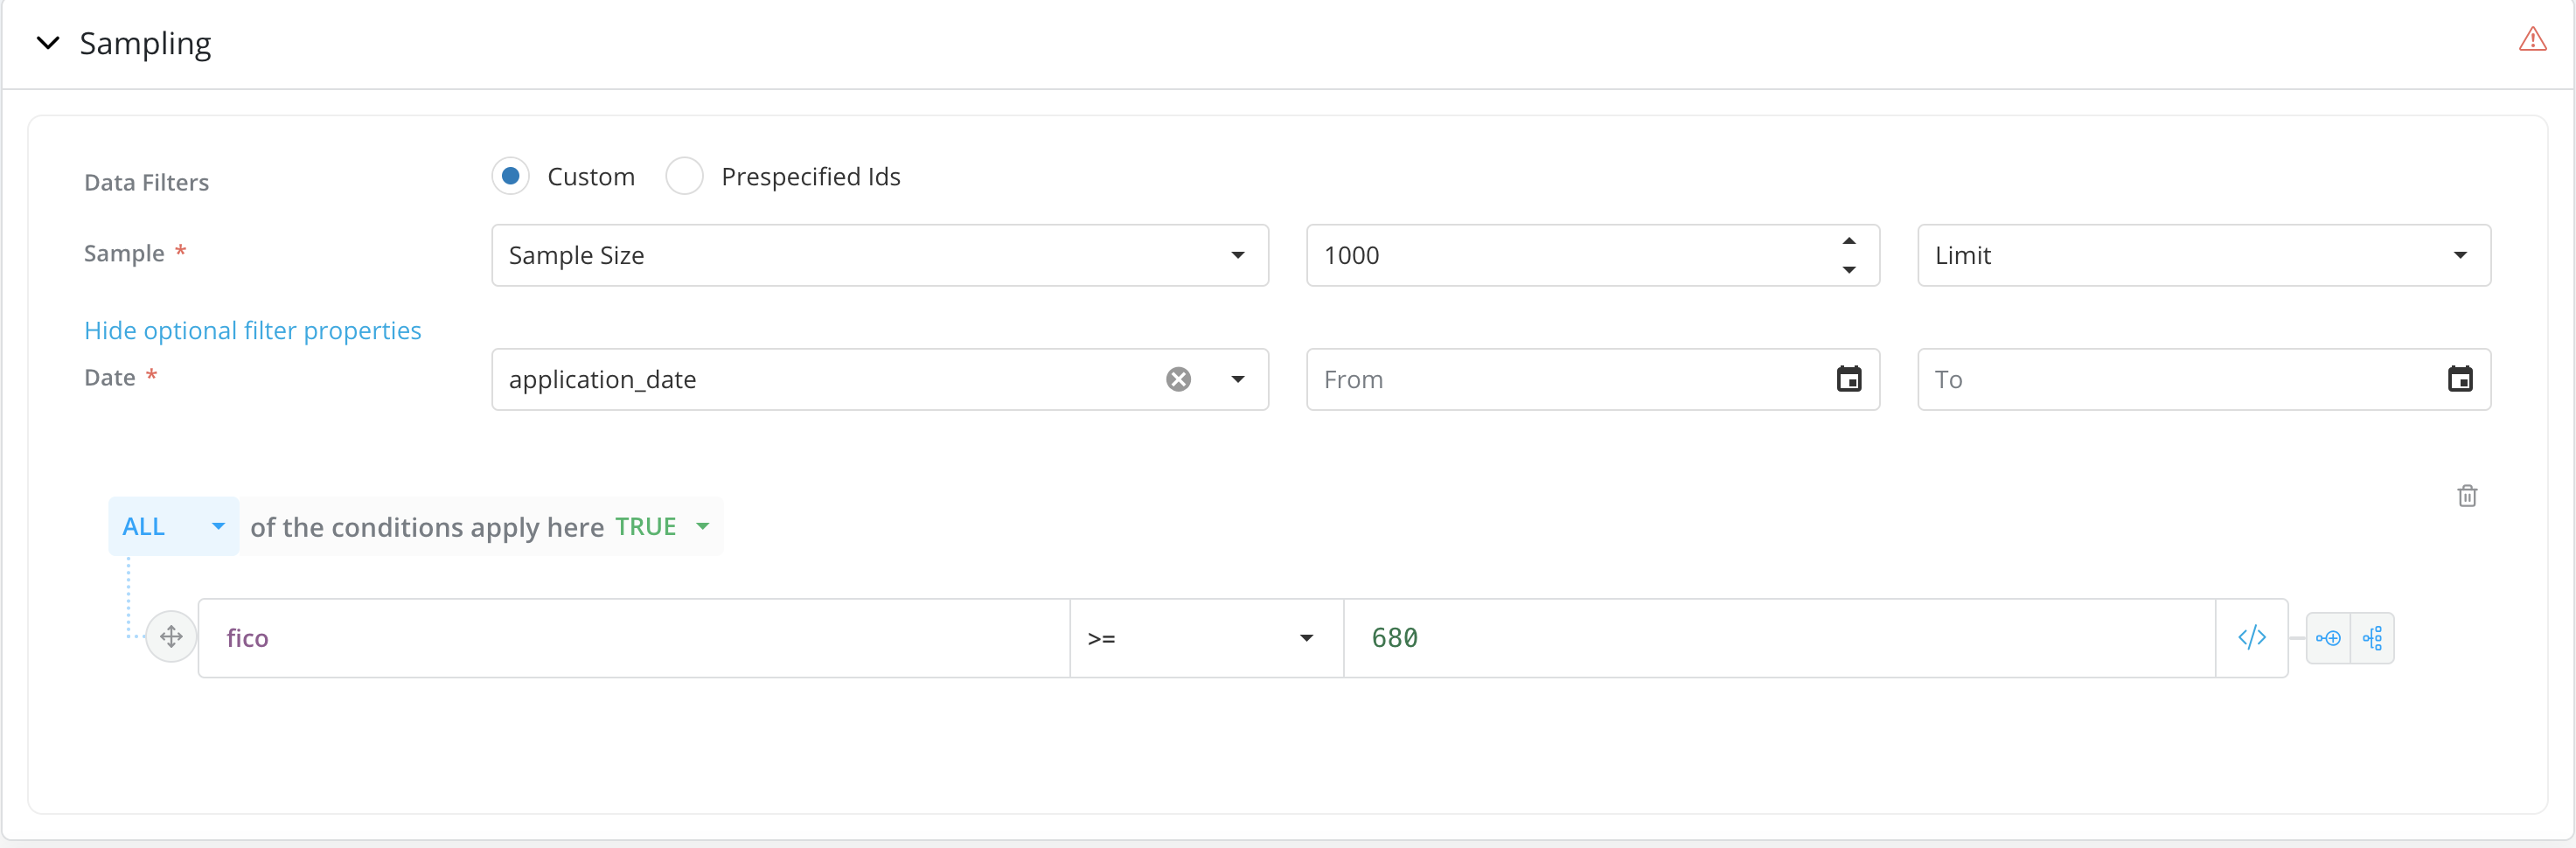The width and height of the screenshot is (2576, 848).
Task: Open the To date calendar picker
Action: [2459, 379]
